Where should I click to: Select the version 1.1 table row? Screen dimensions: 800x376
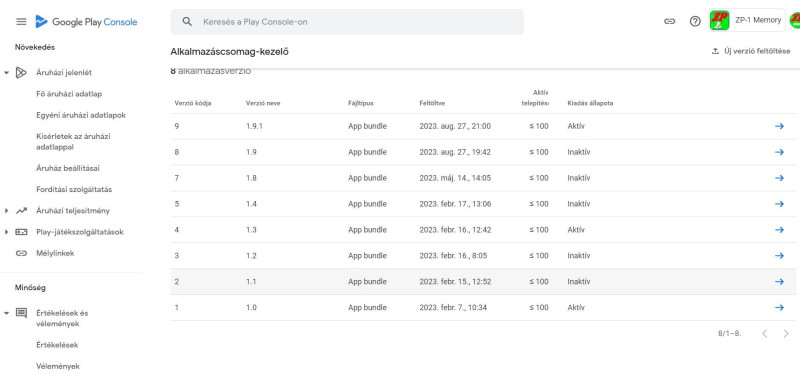pos(483,282)
